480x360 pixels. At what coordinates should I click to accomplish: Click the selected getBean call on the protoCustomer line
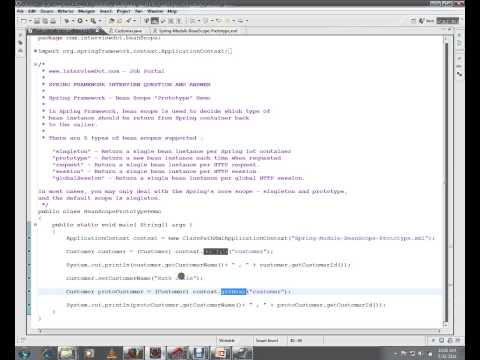[233, 292]
